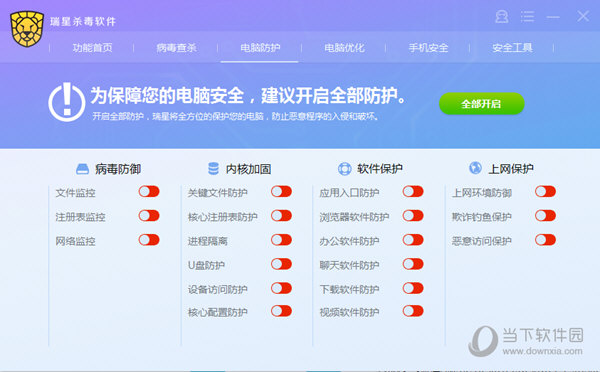
Task: Click the 内核加固 section heading
Action: coord(248,169)
